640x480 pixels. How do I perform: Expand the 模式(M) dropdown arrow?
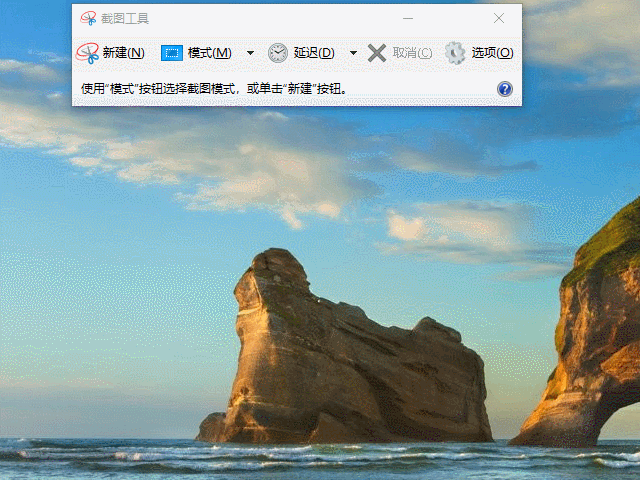pos(251,53)
